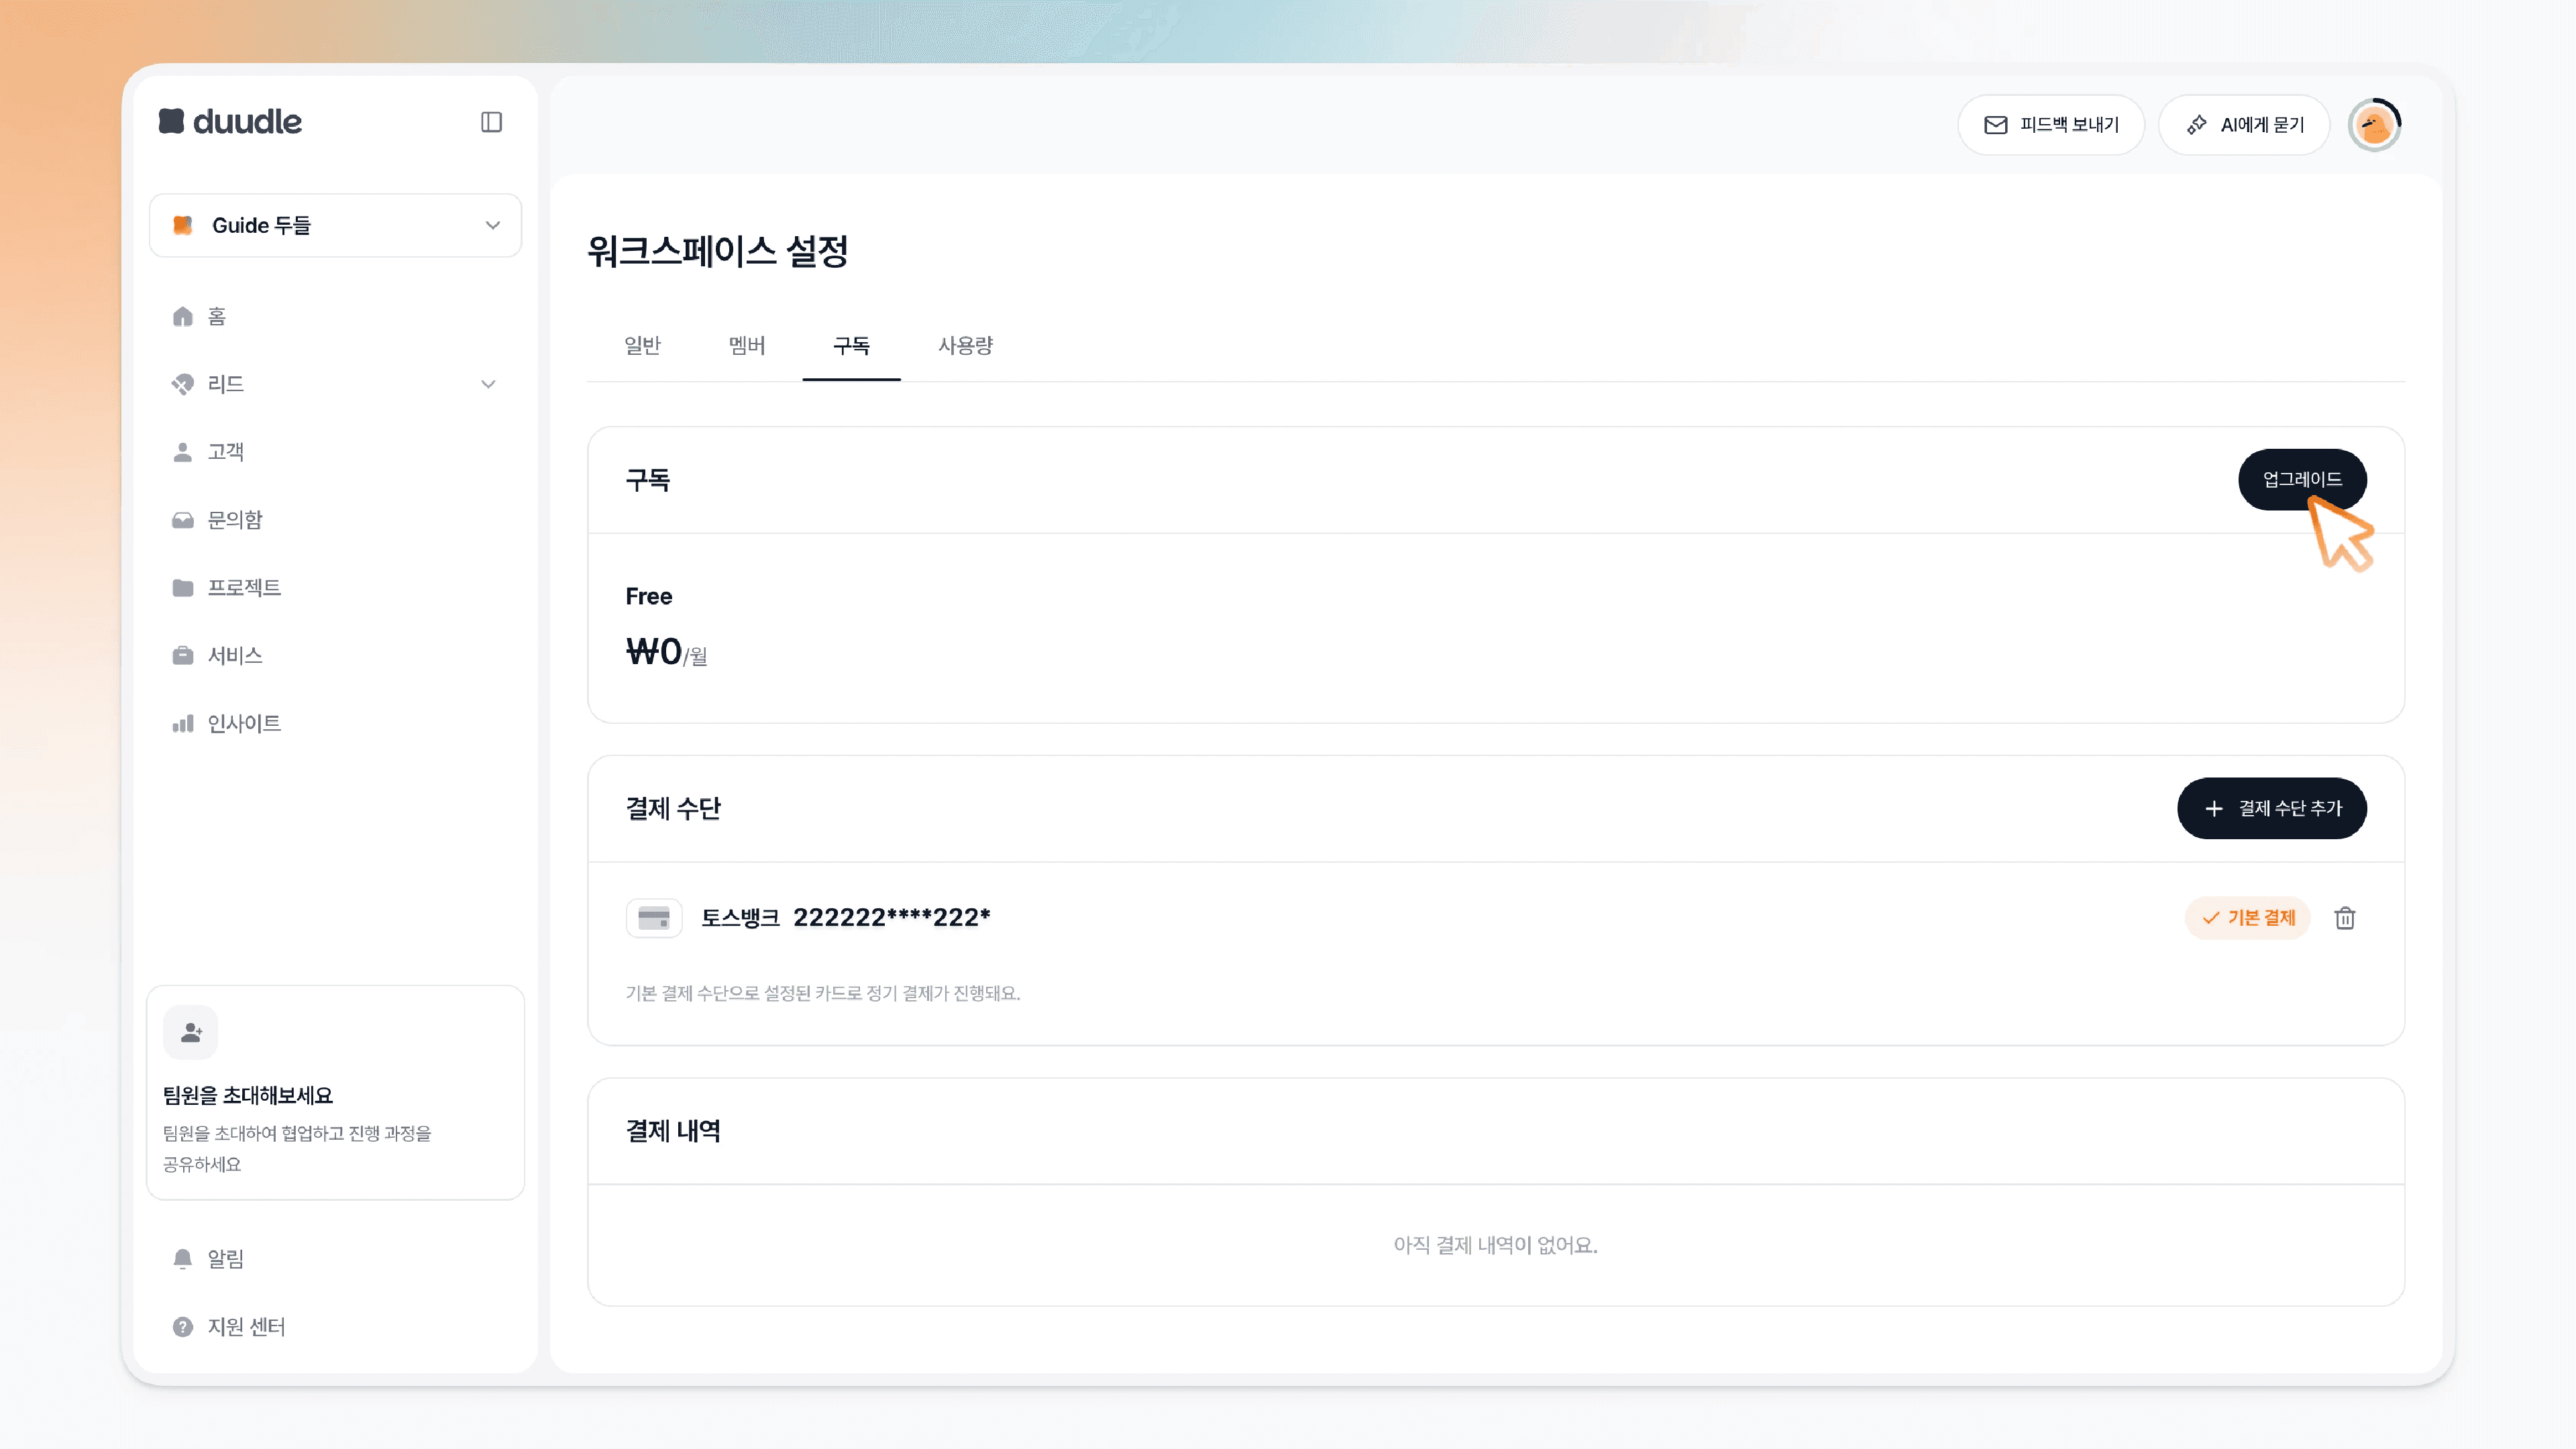Open the Guide 두들 workspace dropdown

(335, 225)
